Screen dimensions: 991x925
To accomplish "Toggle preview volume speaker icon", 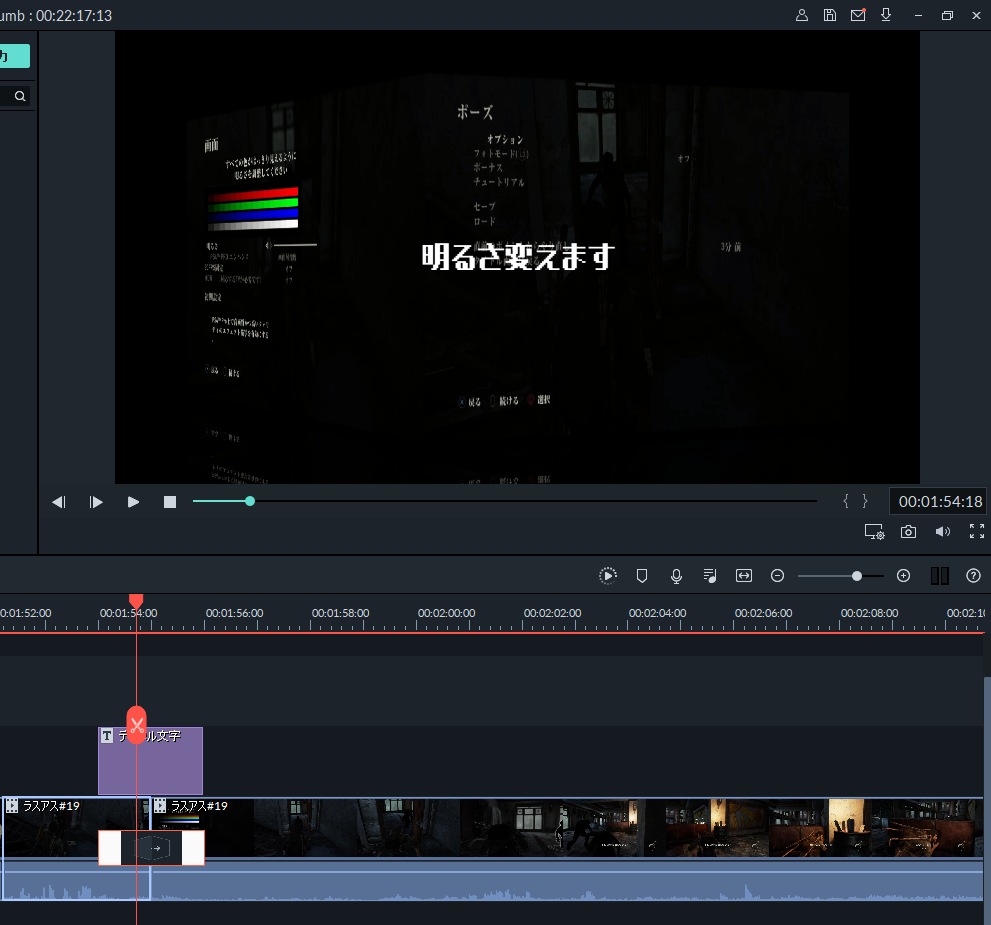I will click(942, 531).
